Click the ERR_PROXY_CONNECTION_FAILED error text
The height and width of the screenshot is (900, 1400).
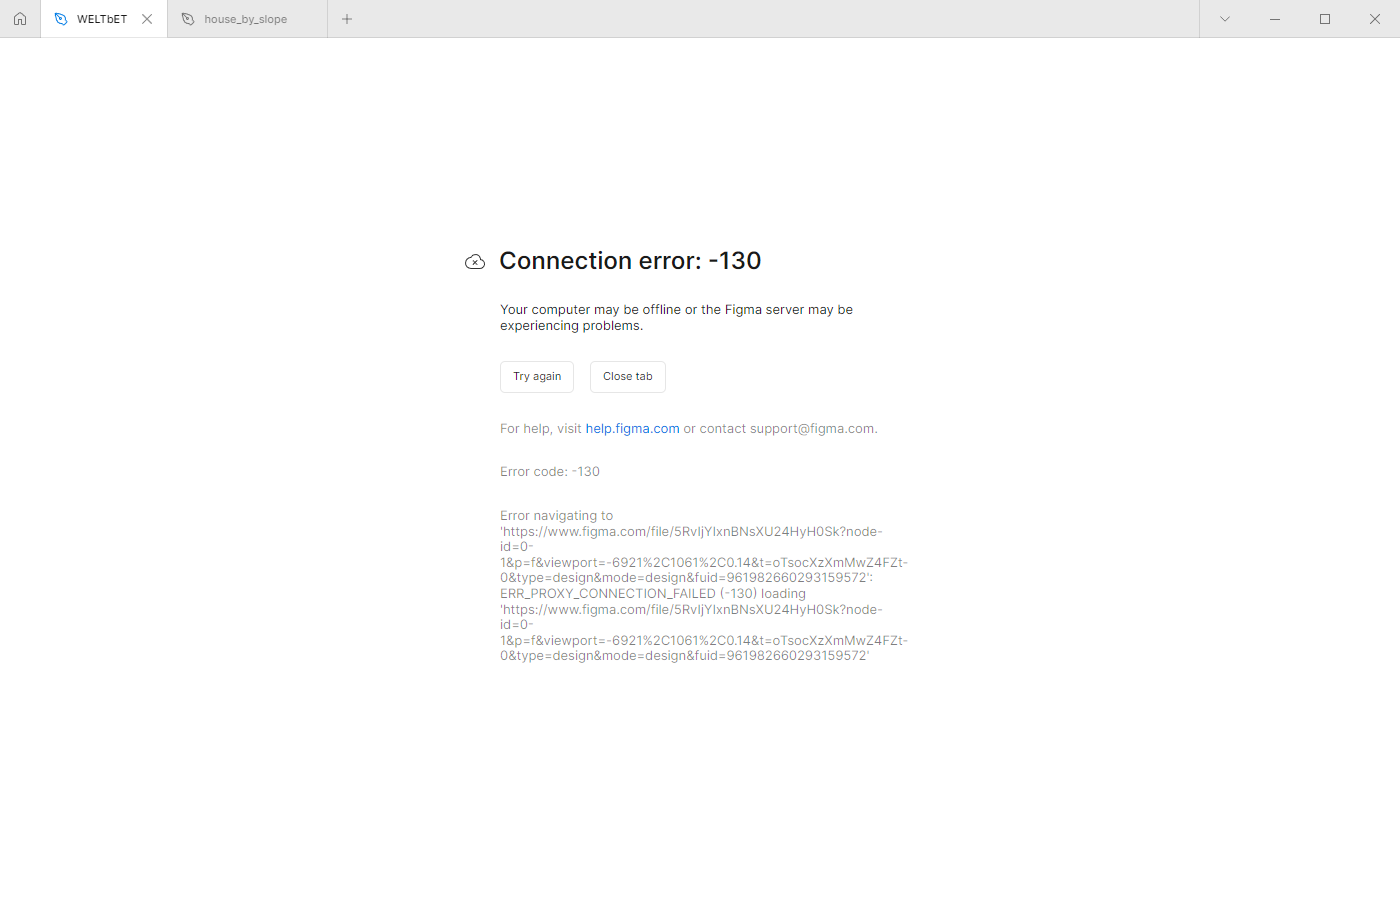click(x=608, y=594)
